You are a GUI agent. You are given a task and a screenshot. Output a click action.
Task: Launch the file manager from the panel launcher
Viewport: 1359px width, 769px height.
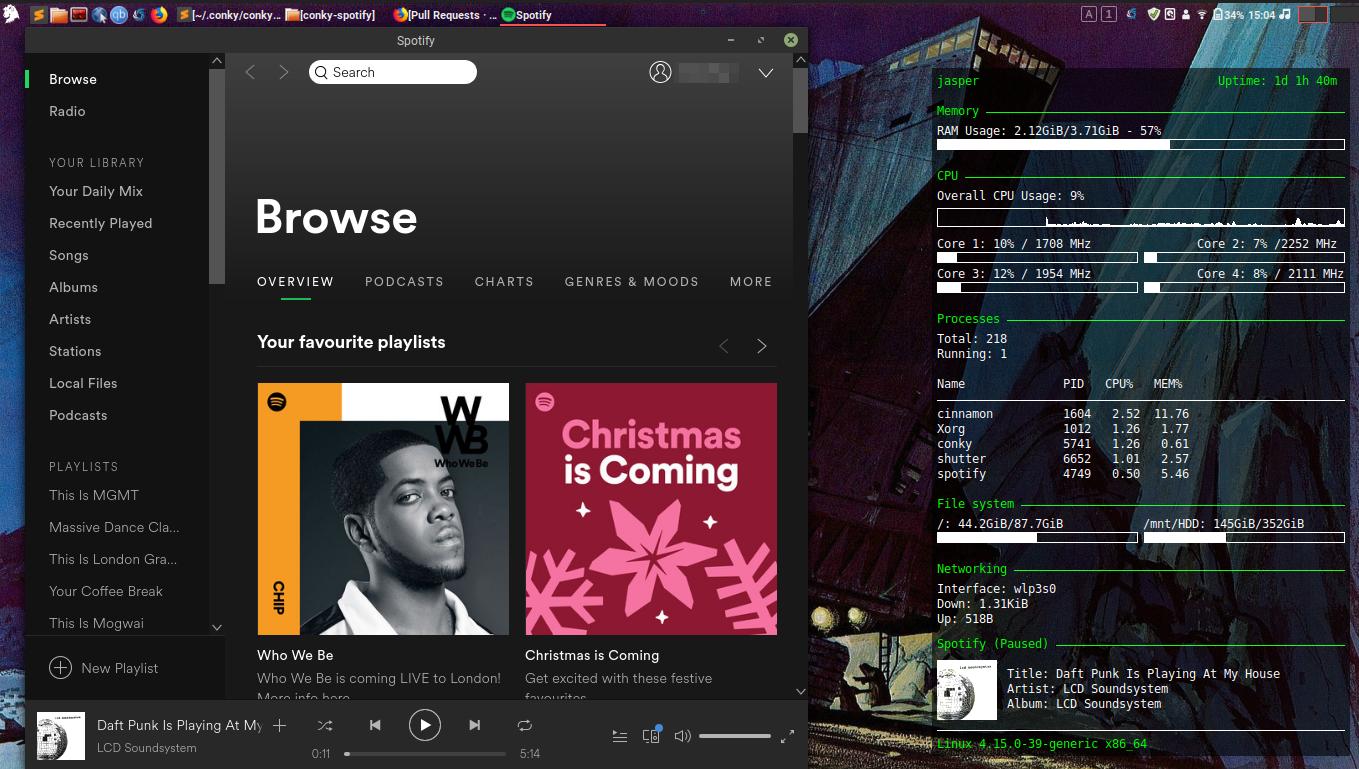pyautogui.click(x=58, y=15)
